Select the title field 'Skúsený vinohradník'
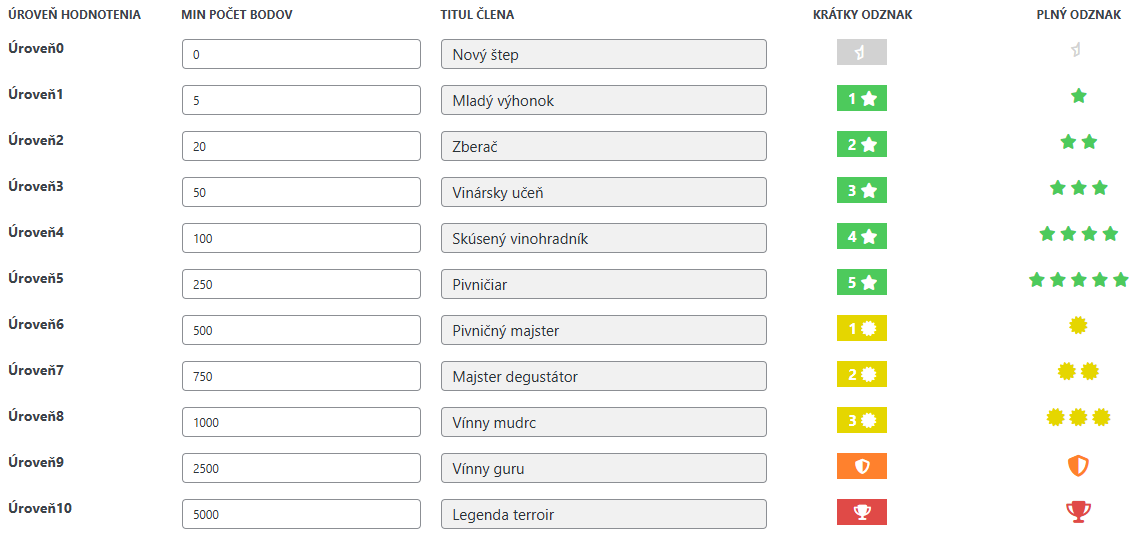This screenshot has width=1134, height=533. tap(604, 238)
